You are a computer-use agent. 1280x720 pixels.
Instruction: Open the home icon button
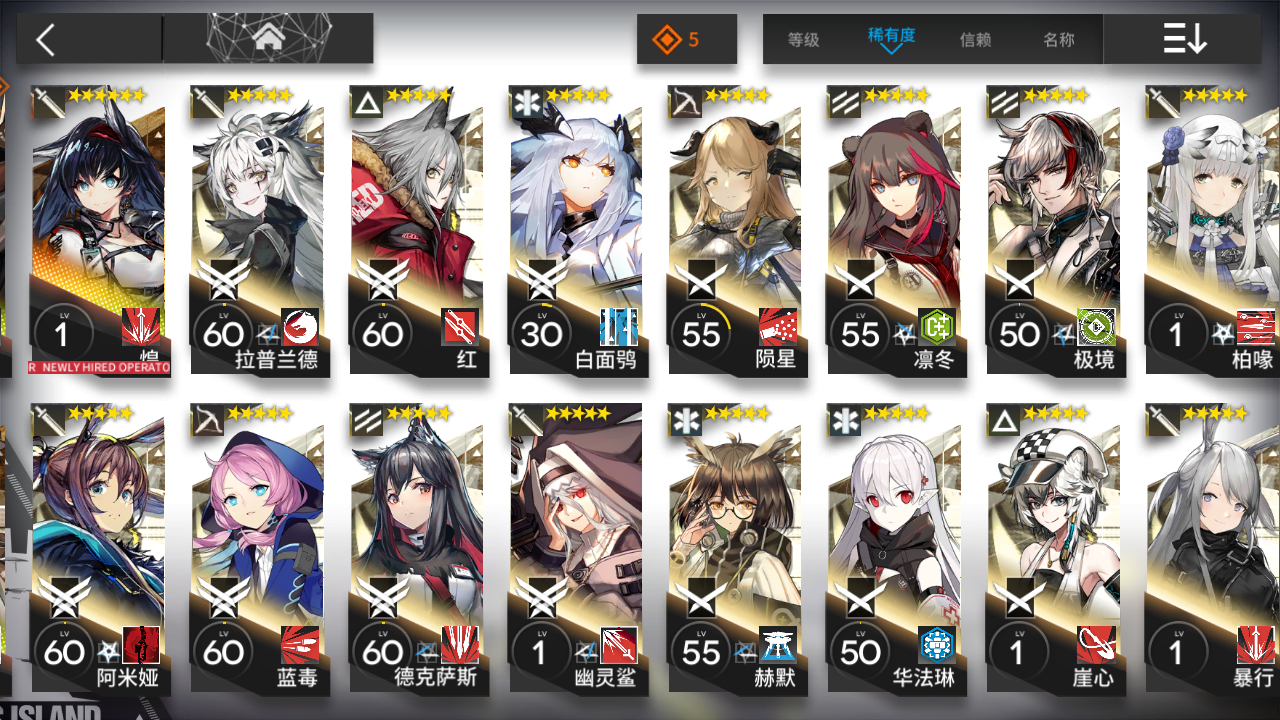(267, 38)
